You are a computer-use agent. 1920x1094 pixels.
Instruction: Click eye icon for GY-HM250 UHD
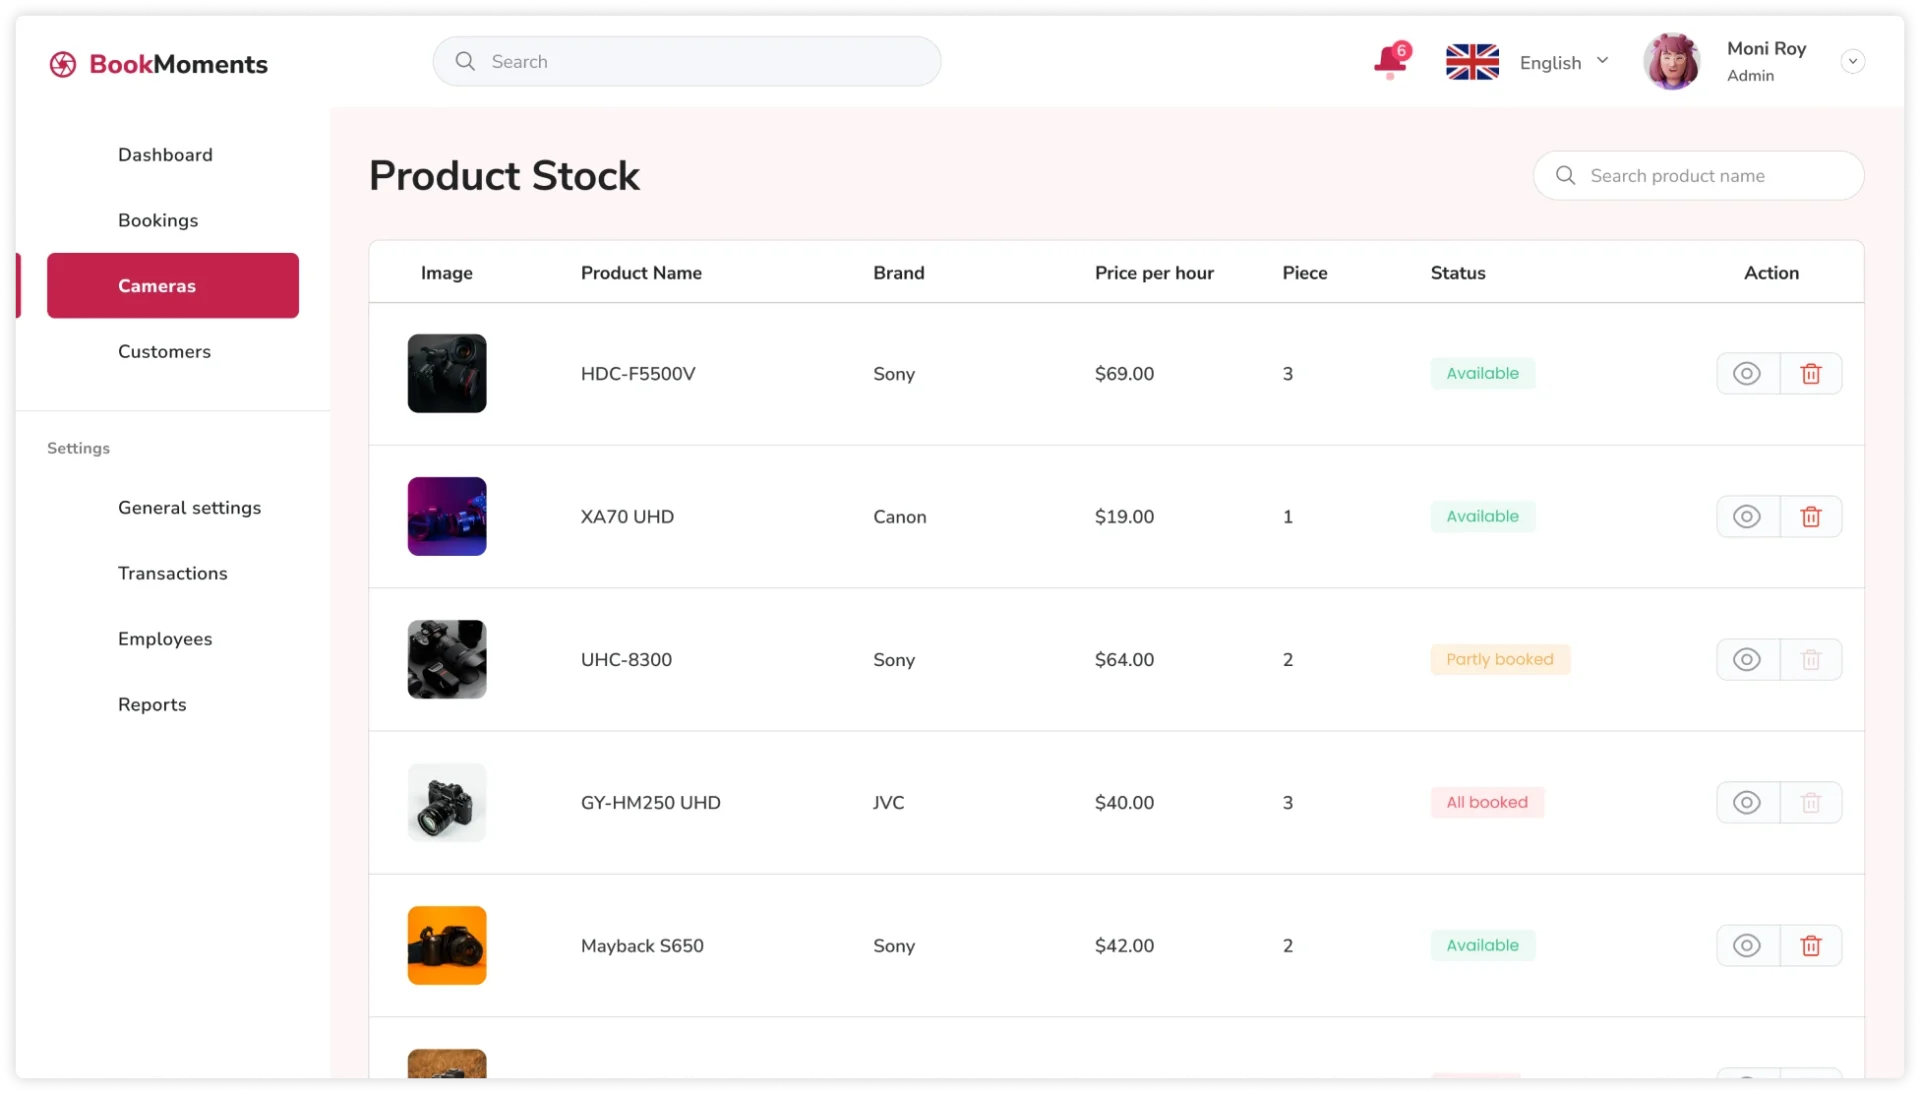pyautogui.click(x=1746, y=803)
